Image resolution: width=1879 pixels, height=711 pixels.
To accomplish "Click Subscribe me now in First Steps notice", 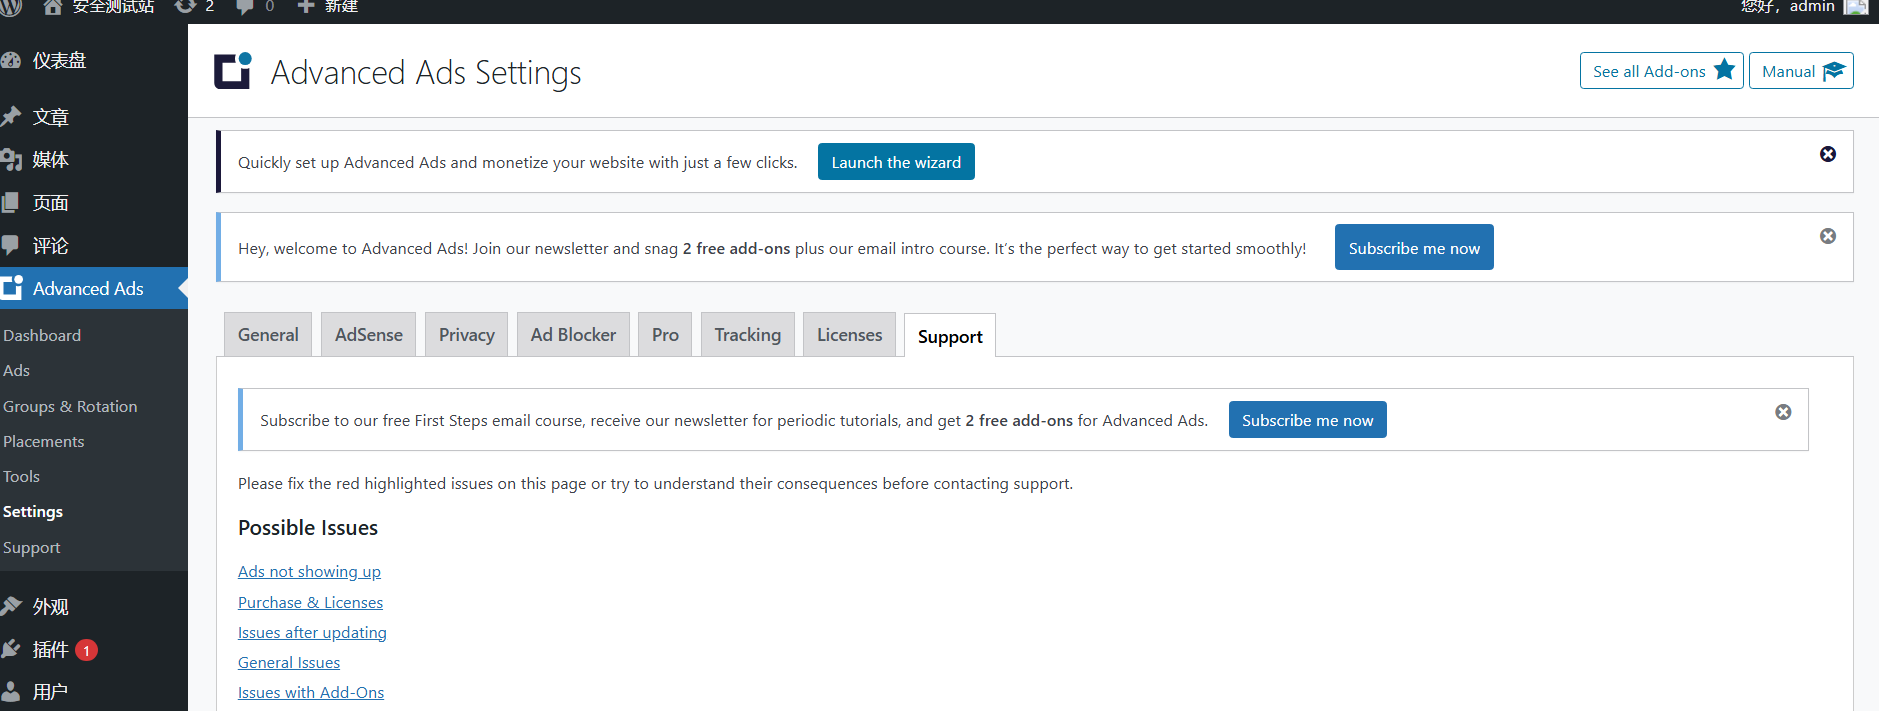I will coord(1308,420).
